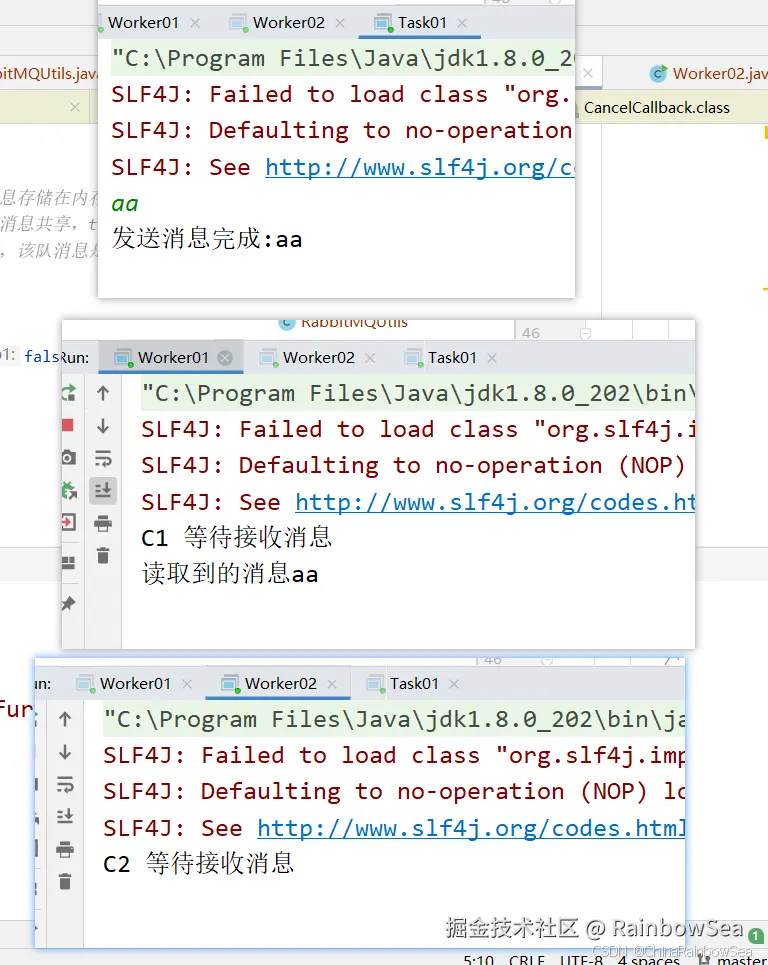768x965 pixels.
Task: Click the restore layout bug icon
Action: [x=69, y=491]
